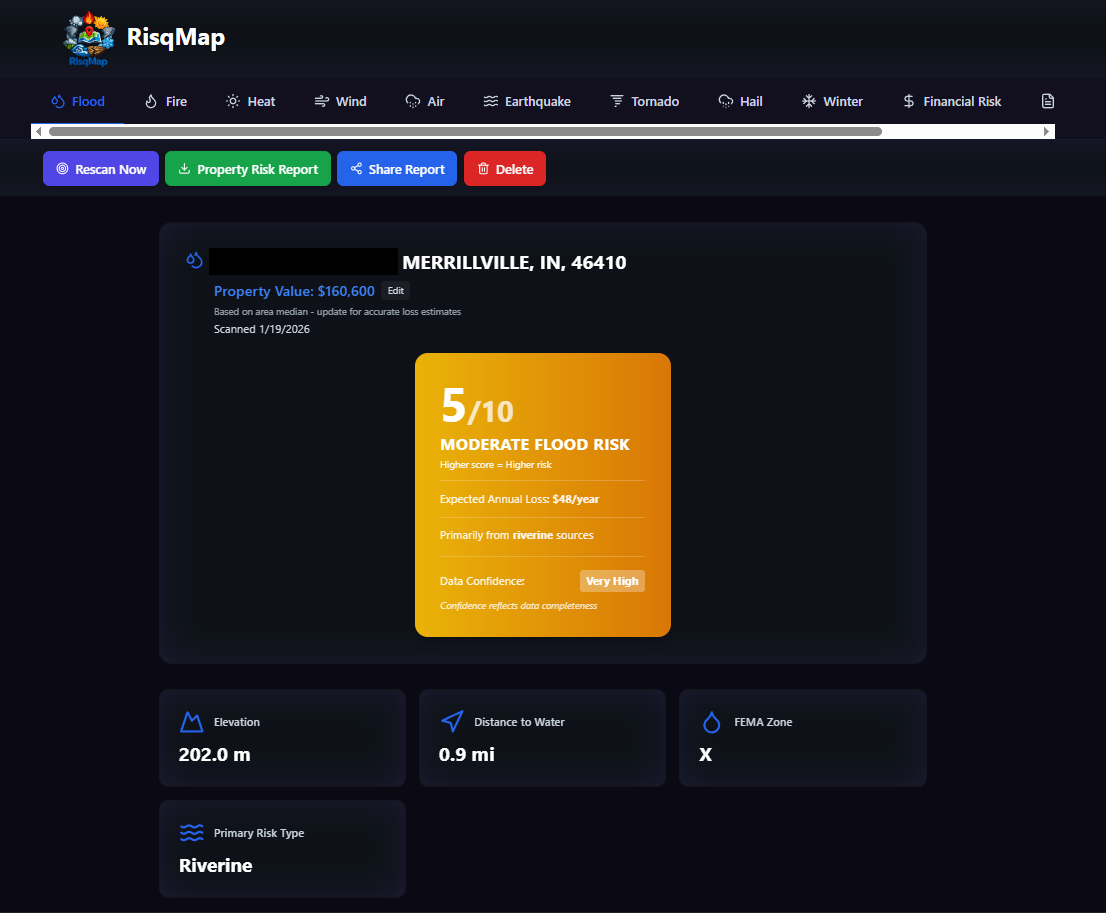Select the Earthquake seismic waves icon
The height and width of the screenshot is (913, 1106).
pos(489,101)
